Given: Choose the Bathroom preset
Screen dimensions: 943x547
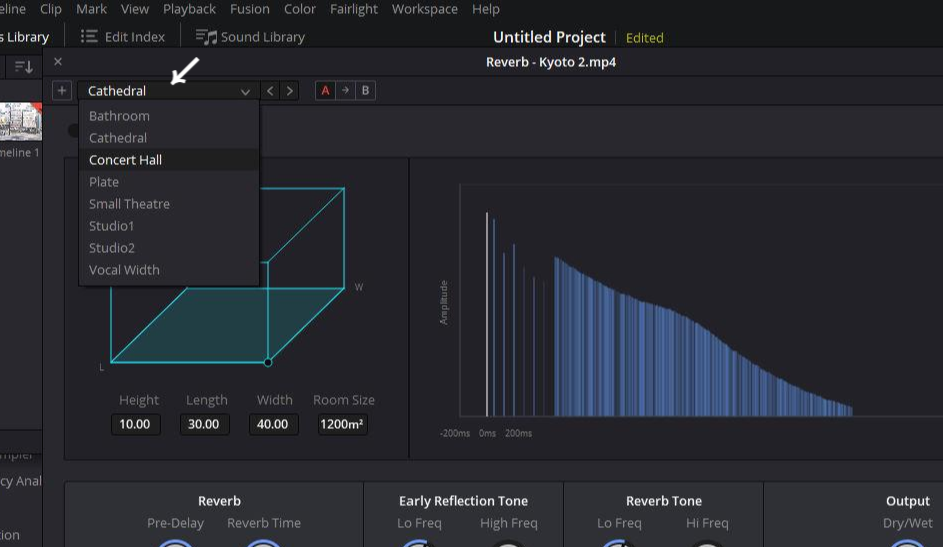Looking at the screenshot, I should pos(168,116).
